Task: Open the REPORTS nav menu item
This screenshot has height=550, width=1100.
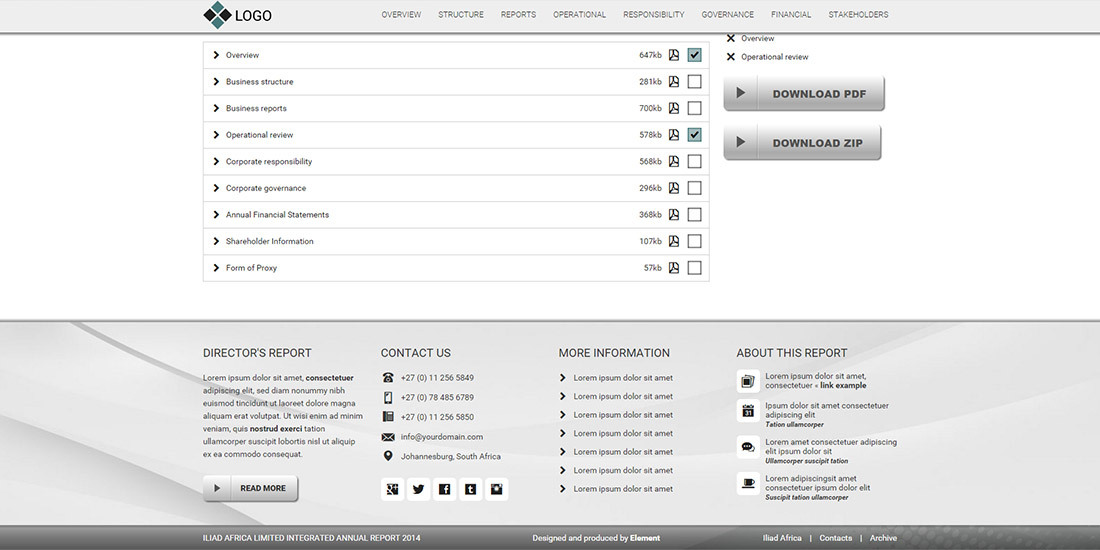Action: pyautogui.click(x=518, y=15)
